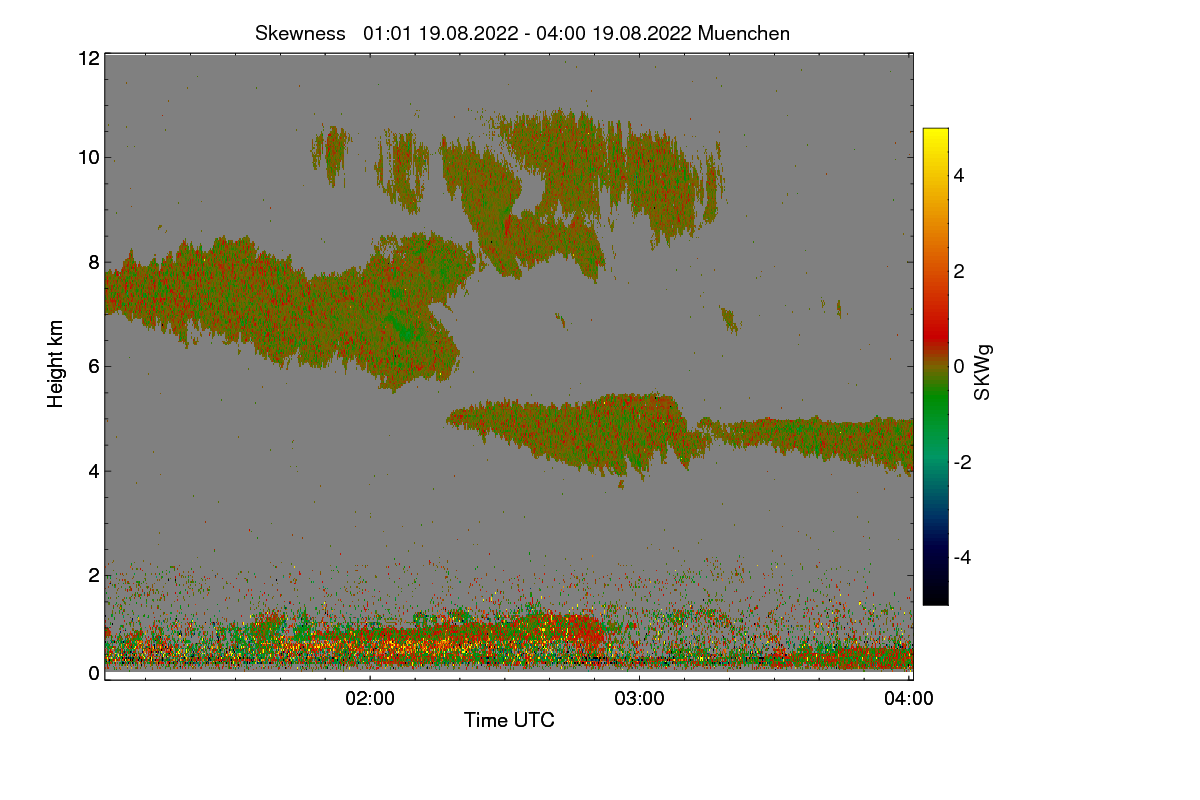This screenshot has width=1200, height=800.
Task: Click the 'SKWg' colorbar label
Action: (983, 373)
